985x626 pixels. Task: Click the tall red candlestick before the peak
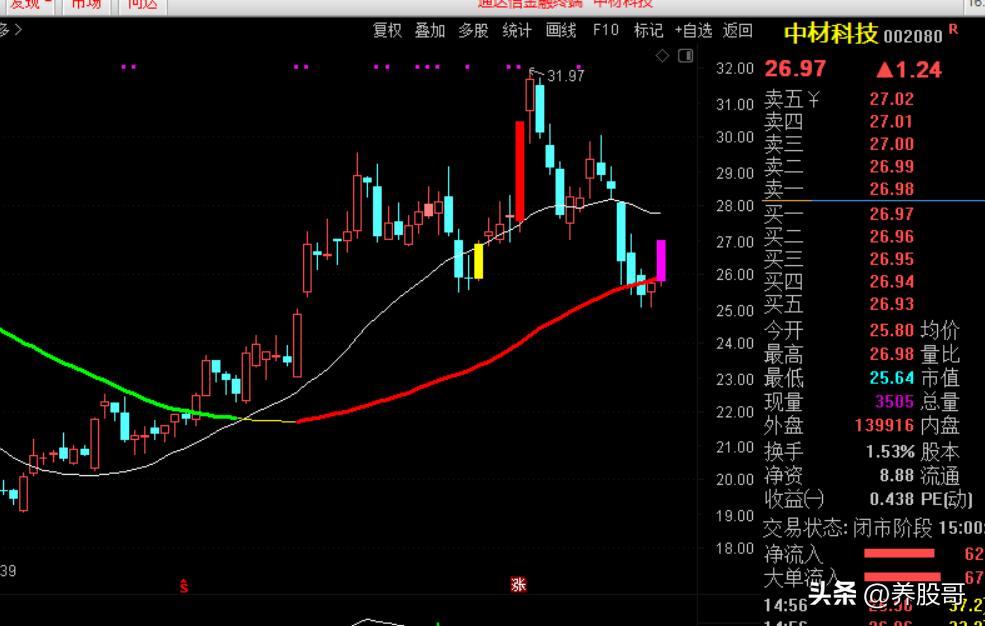click(x=520, y=171)
